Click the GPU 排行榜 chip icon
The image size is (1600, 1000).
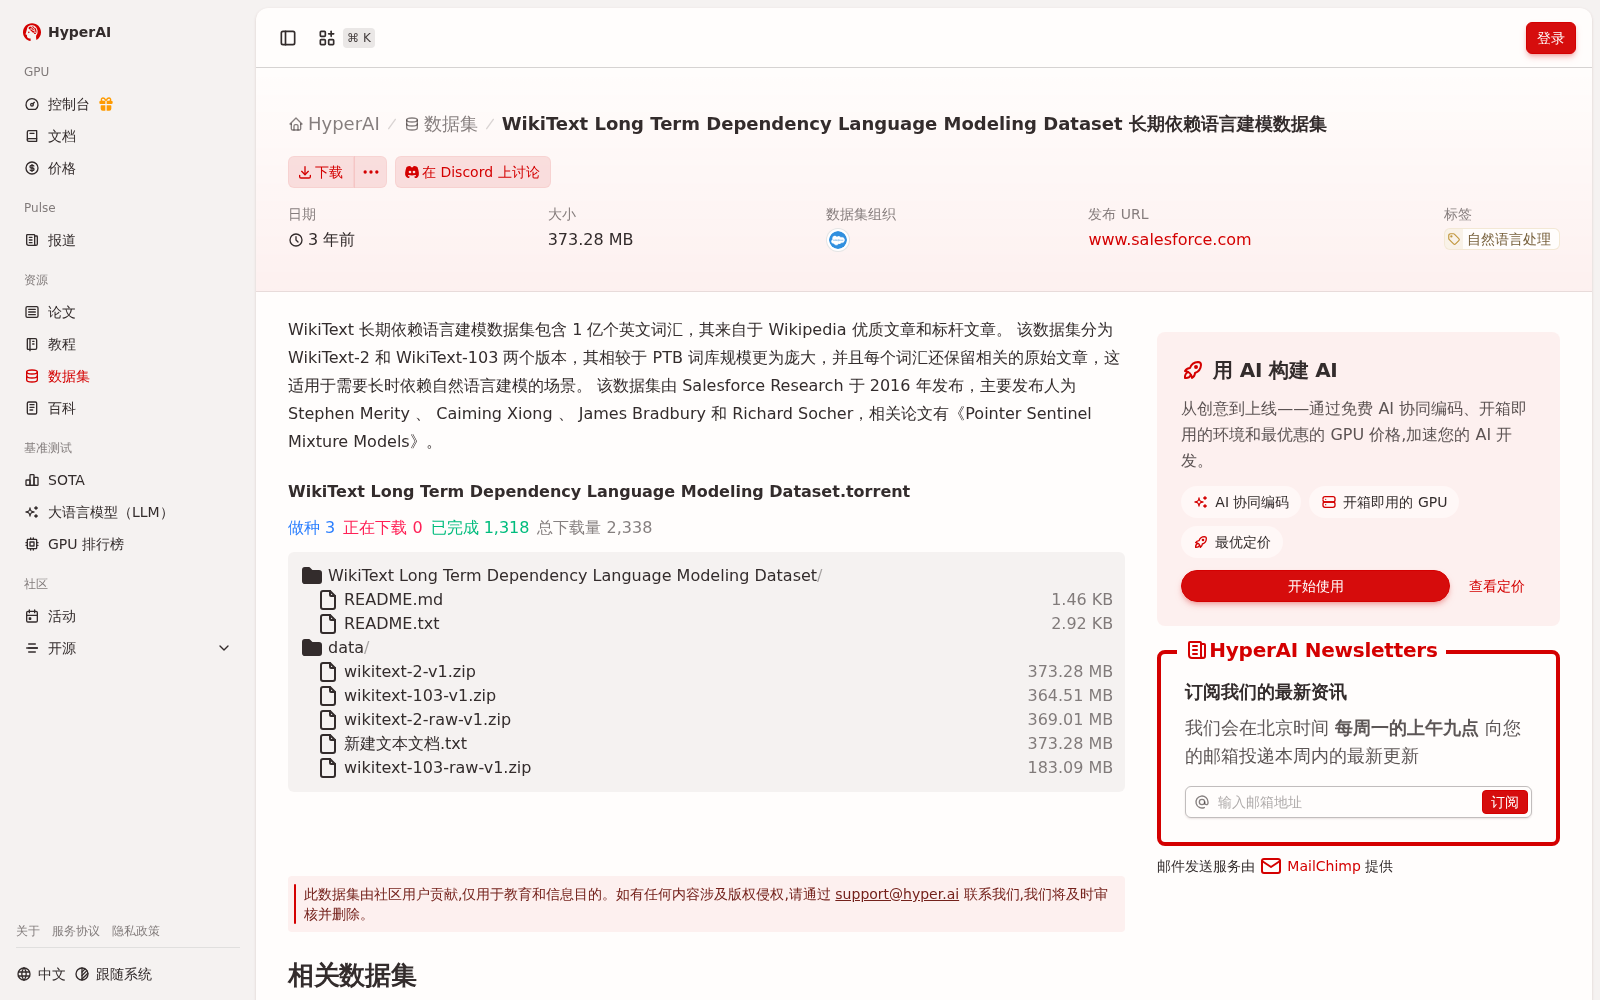click(32, 544)
